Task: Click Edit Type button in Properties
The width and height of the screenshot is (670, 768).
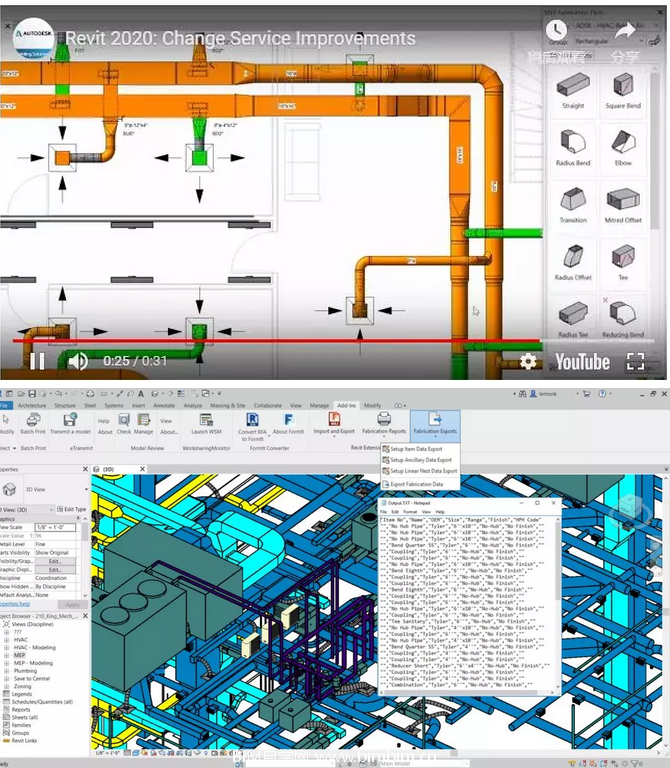Action: click(72, 509)
